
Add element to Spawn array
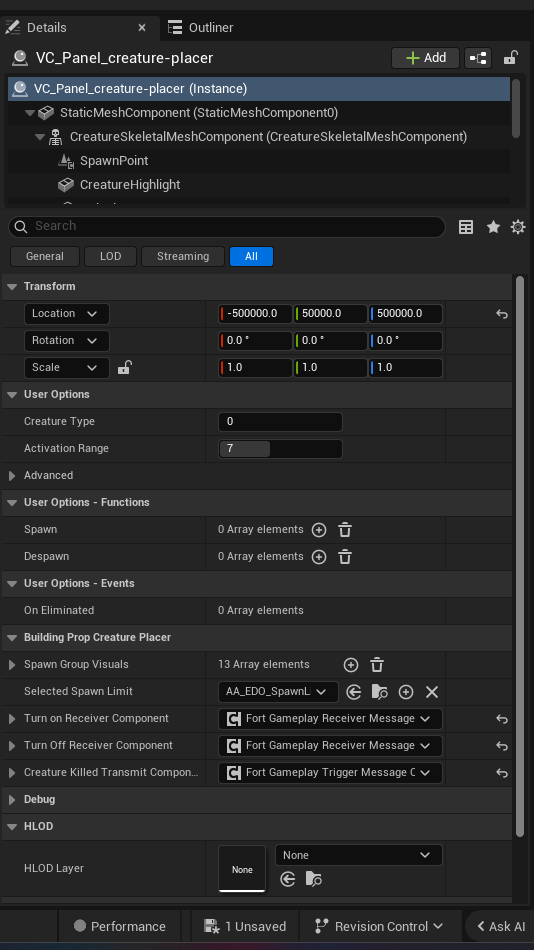pyautogui.click(x=319, y=530)
